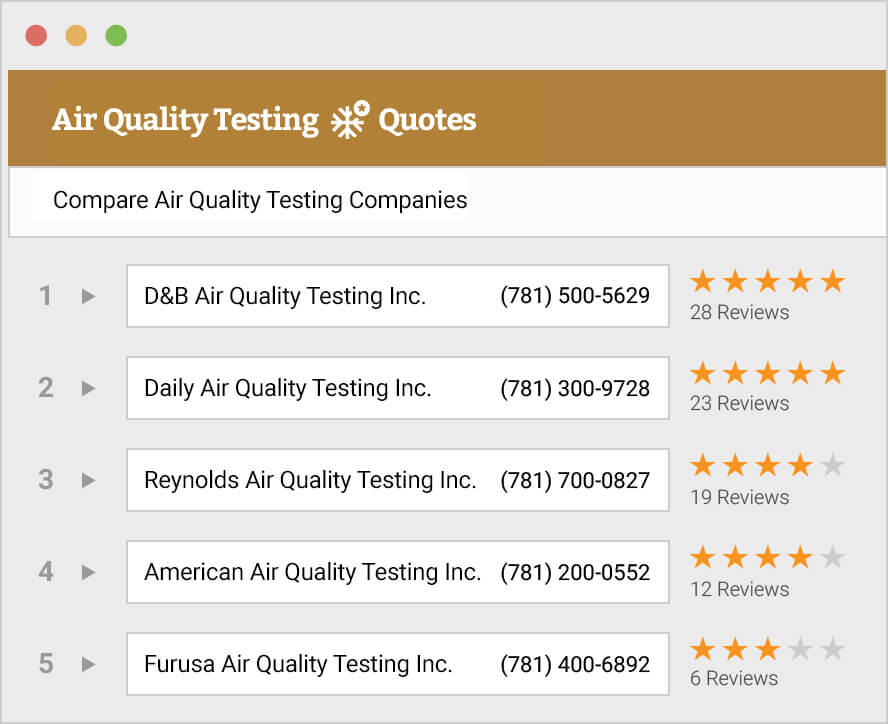
Task: Click the 19 Reviews link for Reynolds
Action: (740, 497)
